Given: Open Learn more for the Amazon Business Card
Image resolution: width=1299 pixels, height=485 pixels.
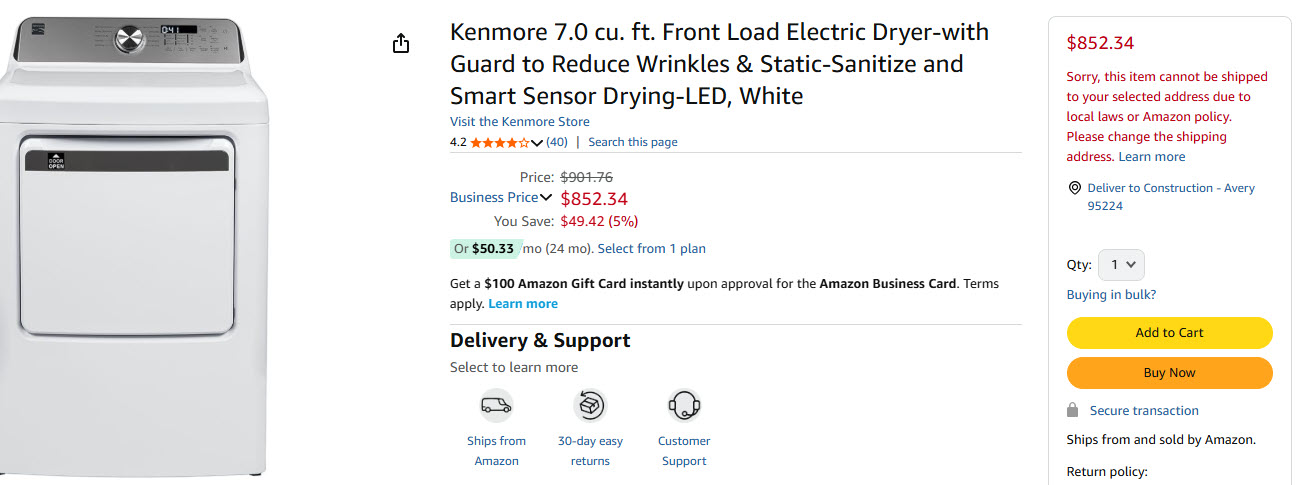Looking at the screenshot, I should coord(523,304).
